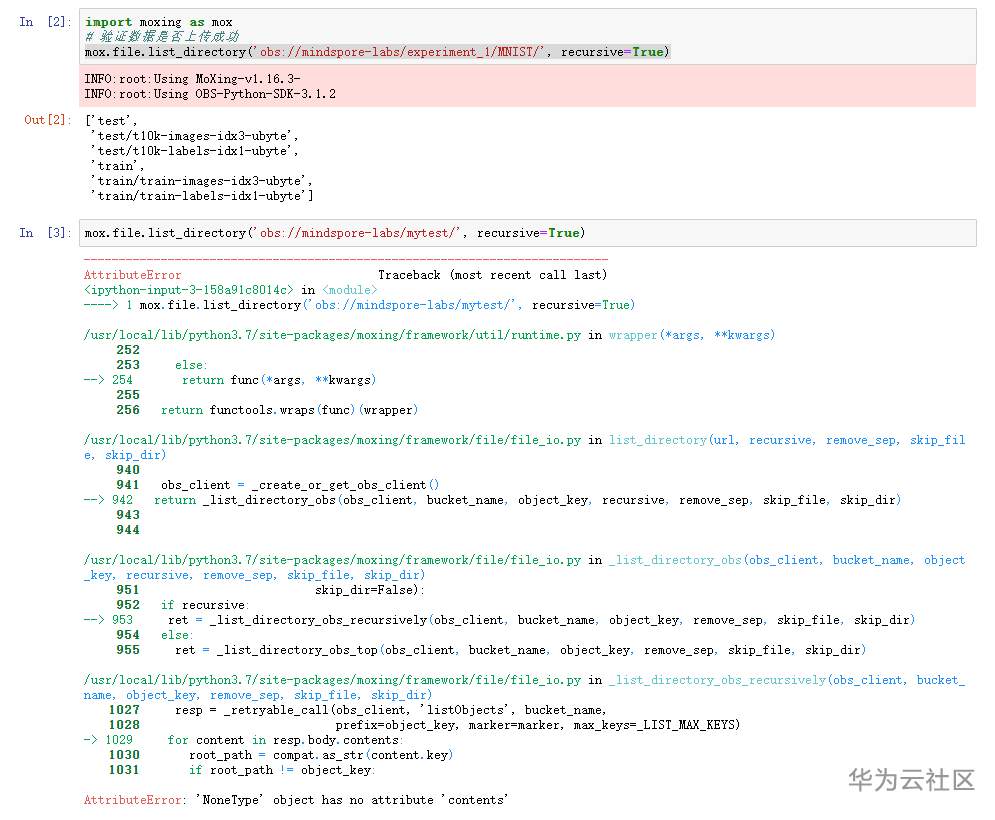
Task: Click the 'train' entry in output list
Action: coord(115,166)
